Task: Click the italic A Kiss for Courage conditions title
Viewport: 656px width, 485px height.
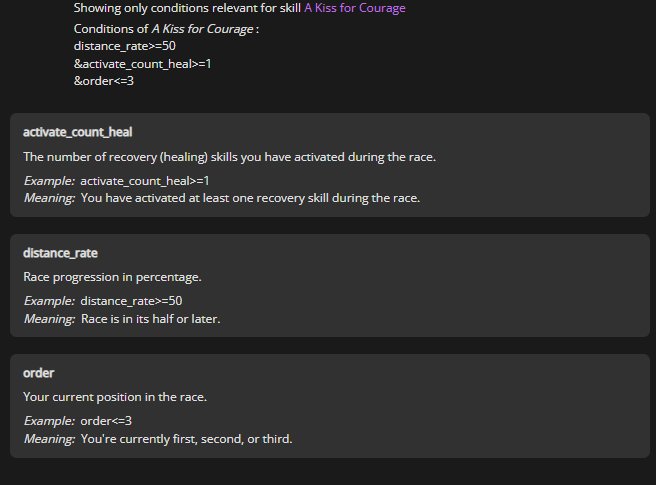Action: pos(202,29)
